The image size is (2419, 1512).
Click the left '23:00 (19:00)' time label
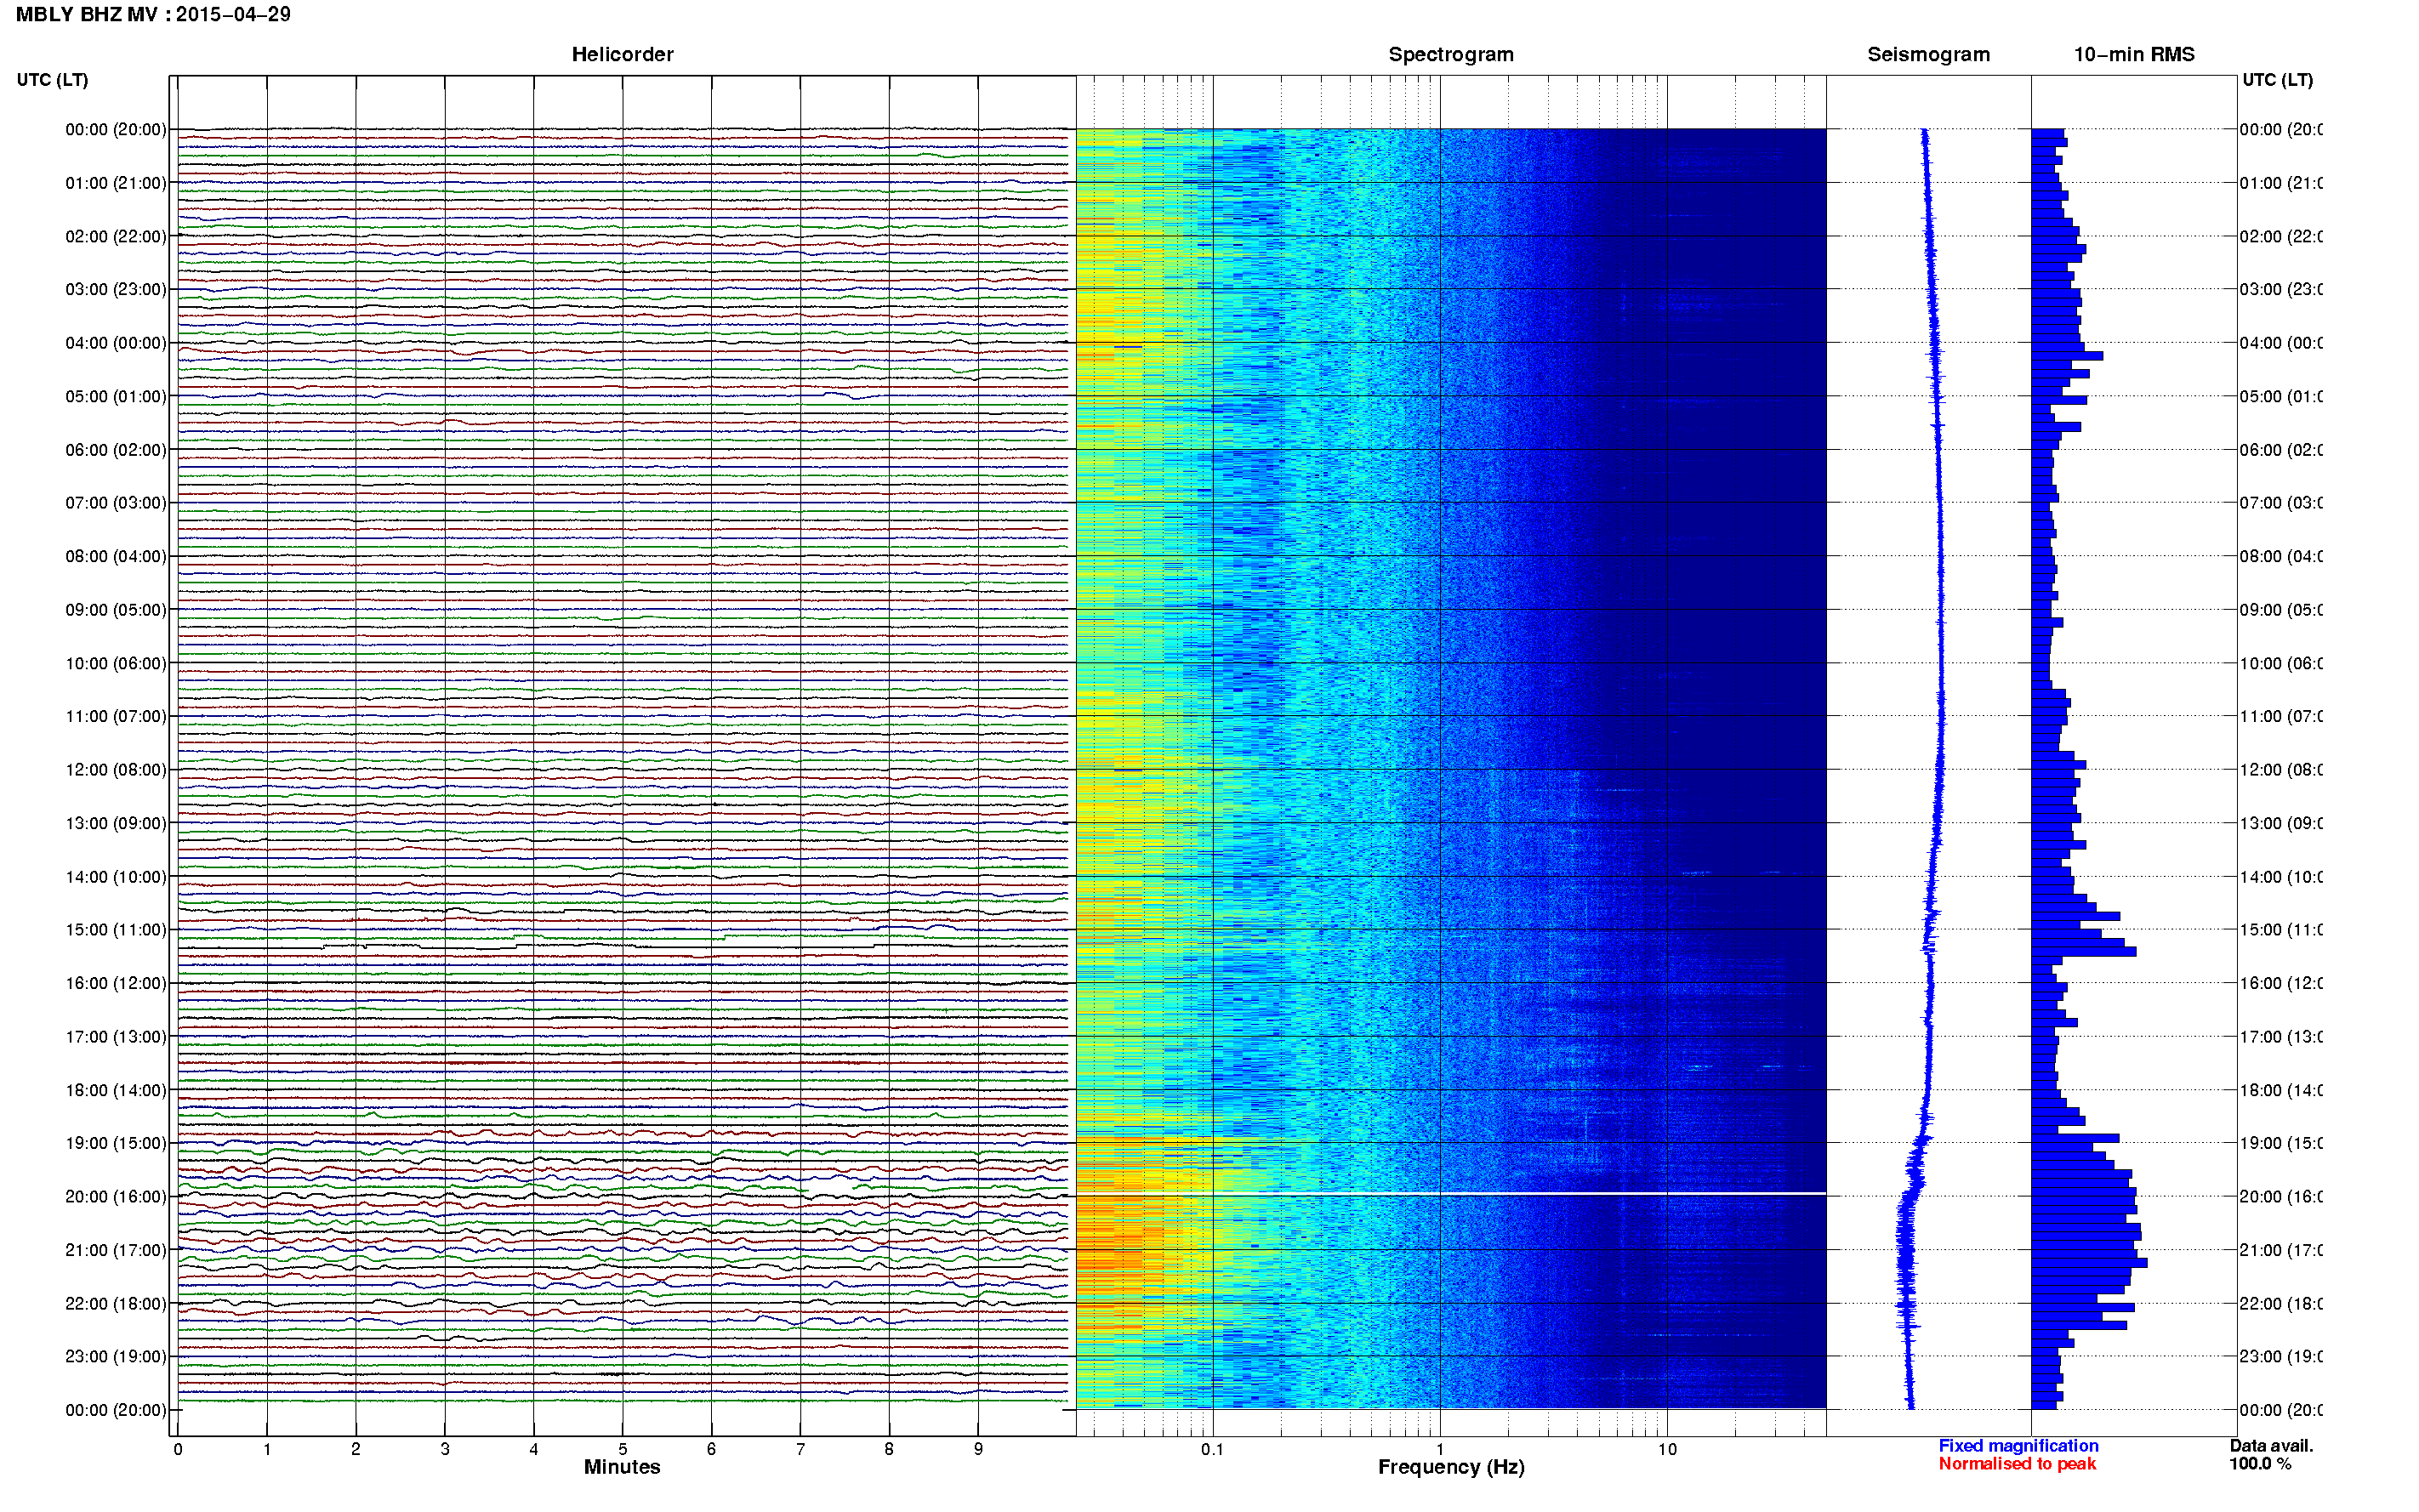(116, 1356)
